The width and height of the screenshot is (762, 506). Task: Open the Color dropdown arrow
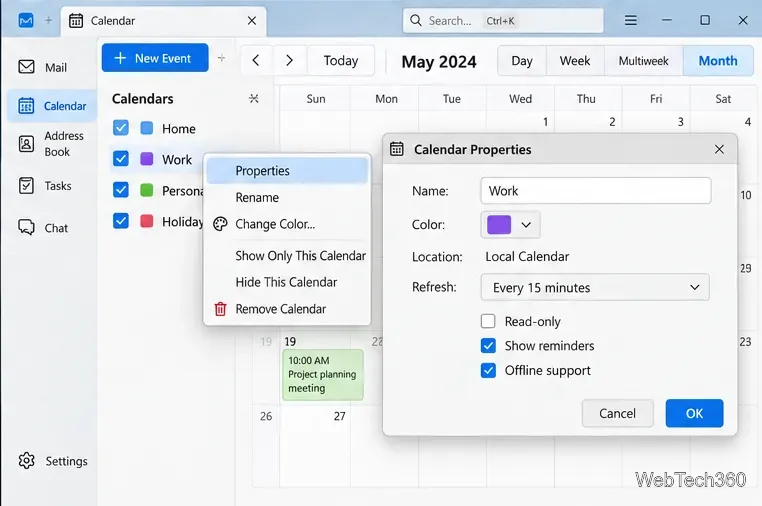click(526, 225)
